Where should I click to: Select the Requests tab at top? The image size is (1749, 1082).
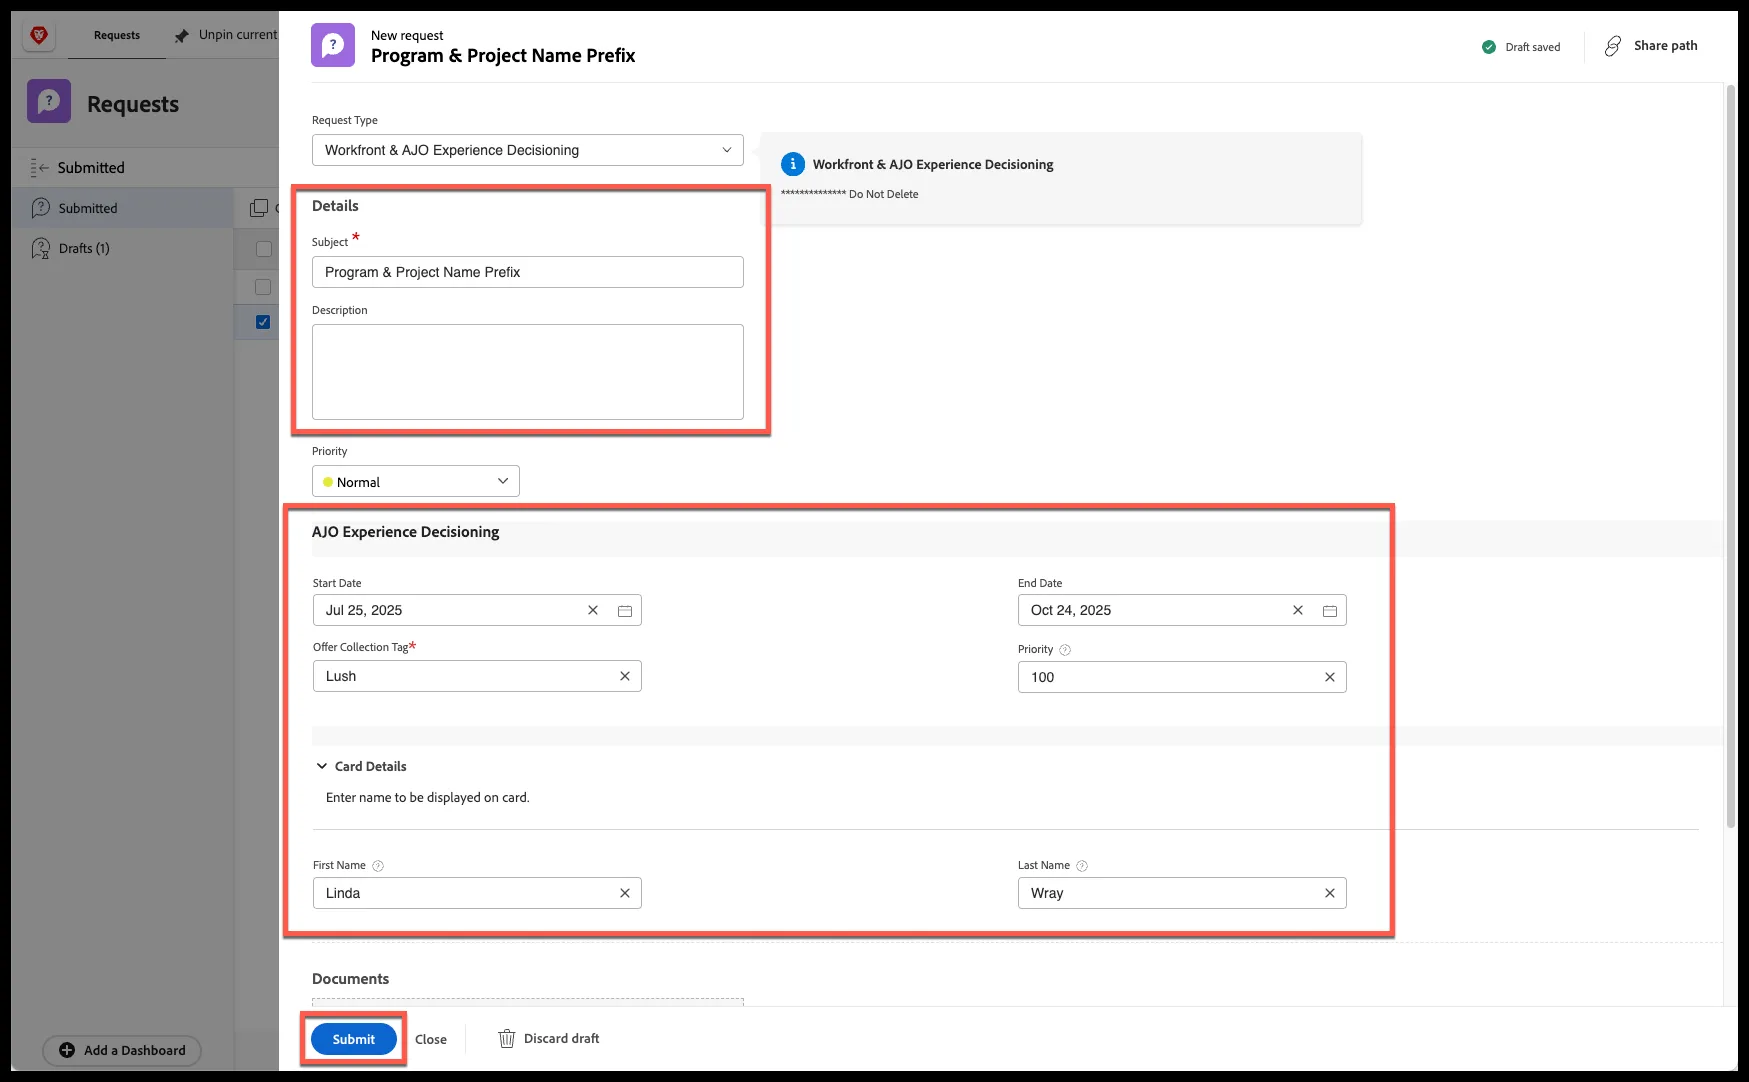pyautogui.click(x=117, y=35)
